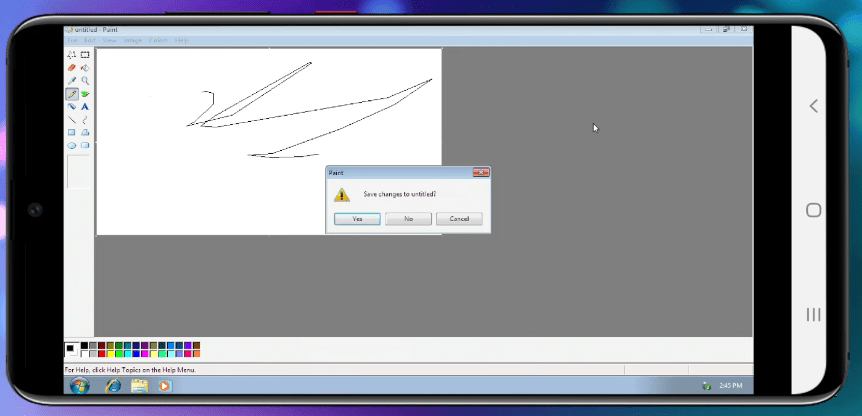Select the Ellipse shape tool

click(x=71, y=146)
